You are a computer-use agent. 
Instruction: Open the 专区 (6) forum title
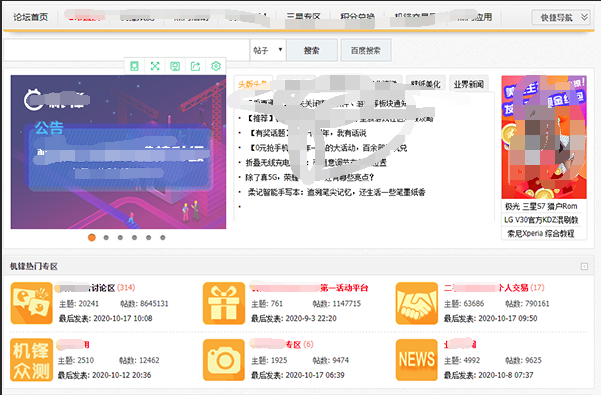pos(282,344)
